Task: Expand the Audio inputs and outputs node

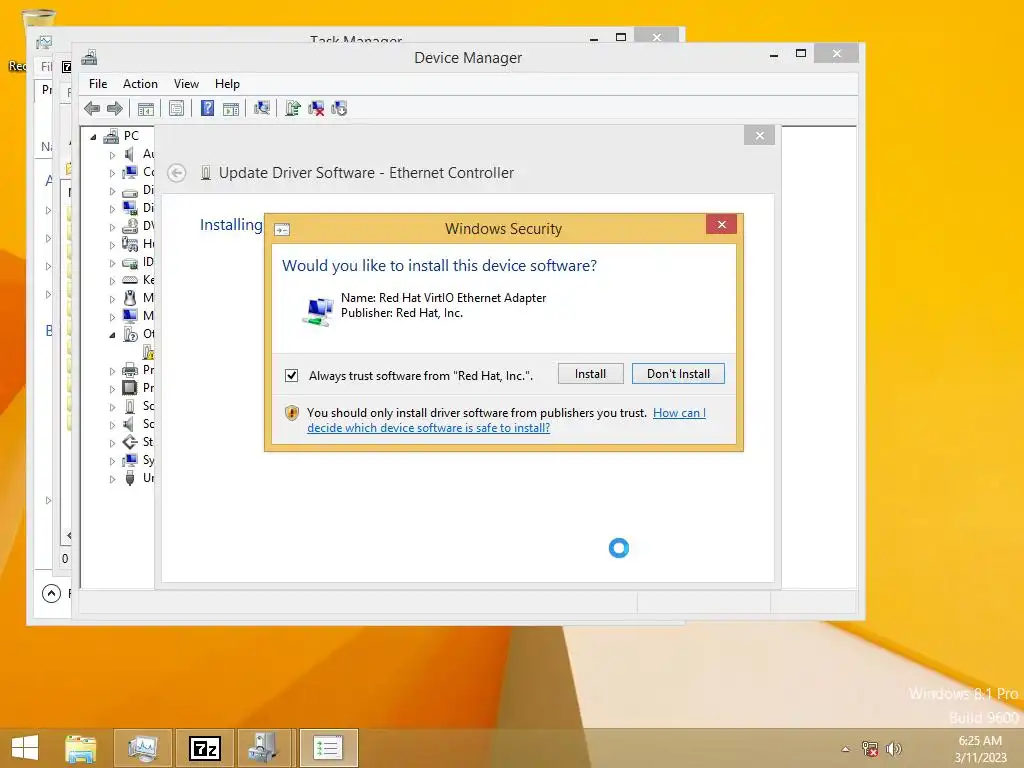Action: pos(112,155)
